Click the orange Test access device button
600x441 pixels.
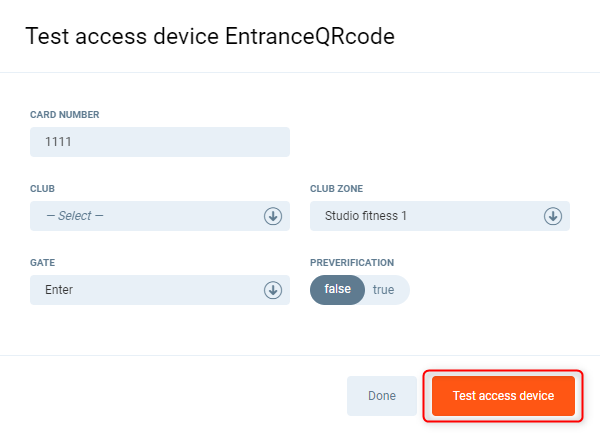point(503,396)
